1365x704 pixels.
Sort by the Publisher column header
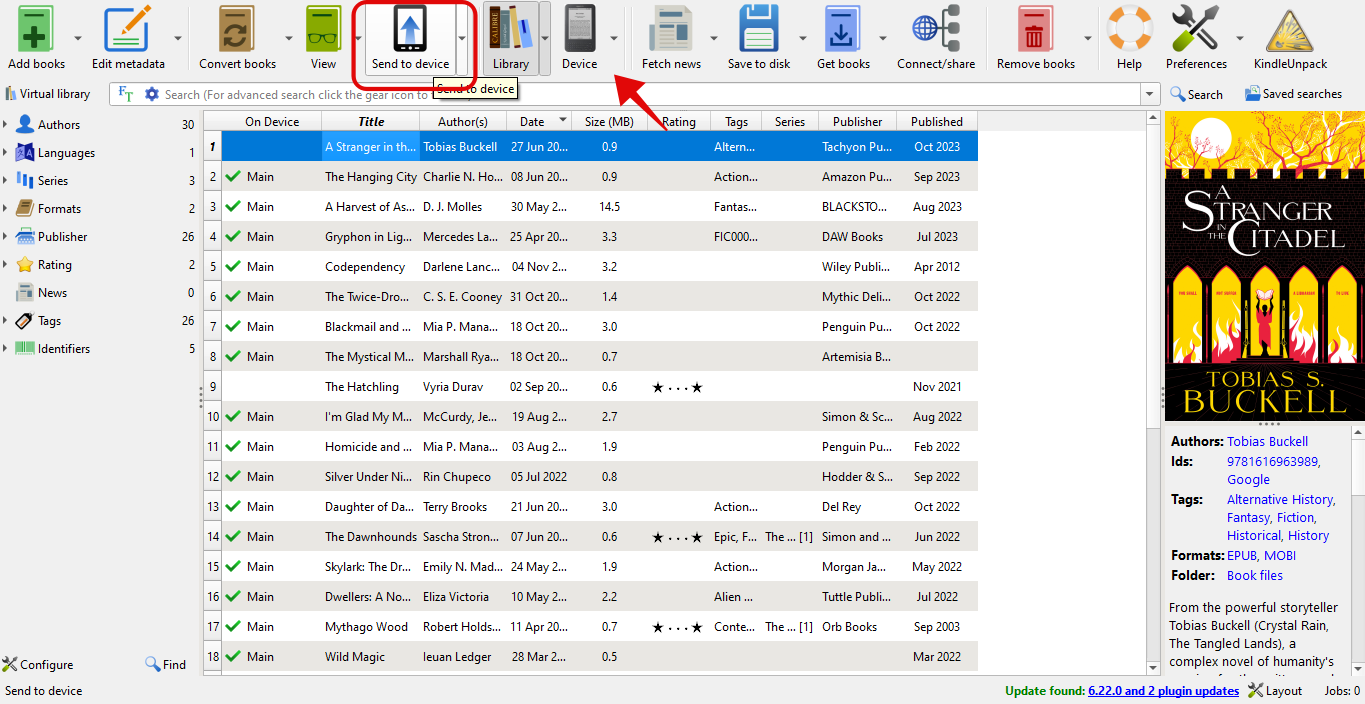pos(857,122)
